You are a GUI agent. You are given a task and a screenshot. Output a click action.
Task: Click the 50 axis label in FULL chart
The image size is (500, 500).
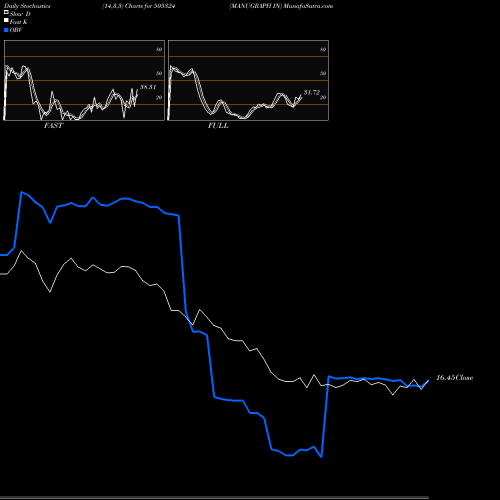[x=323, y=73]
